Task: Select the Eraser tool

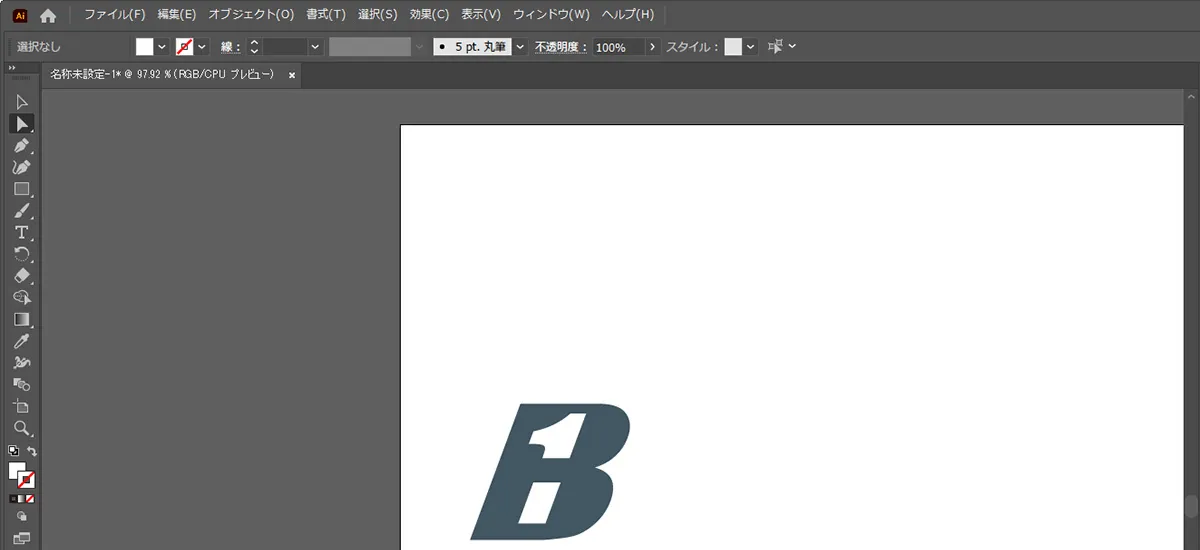Action: pos(21,276)
